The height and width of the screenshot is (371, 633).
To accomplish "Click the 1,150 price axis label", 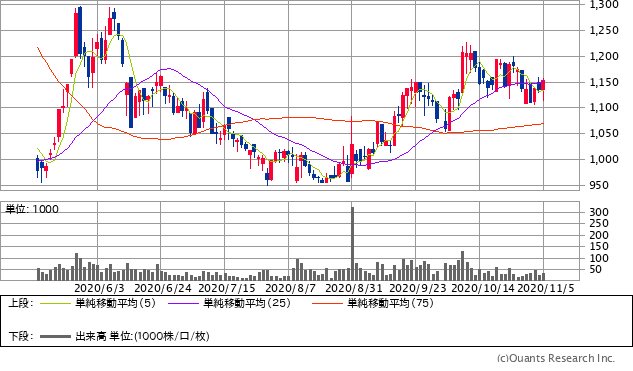I will (604, 82).
